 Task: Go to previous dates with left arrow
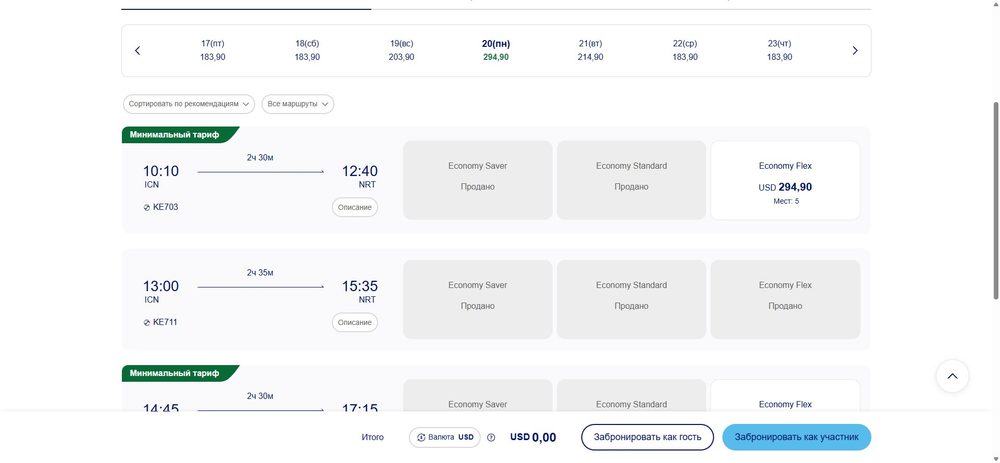138,50
